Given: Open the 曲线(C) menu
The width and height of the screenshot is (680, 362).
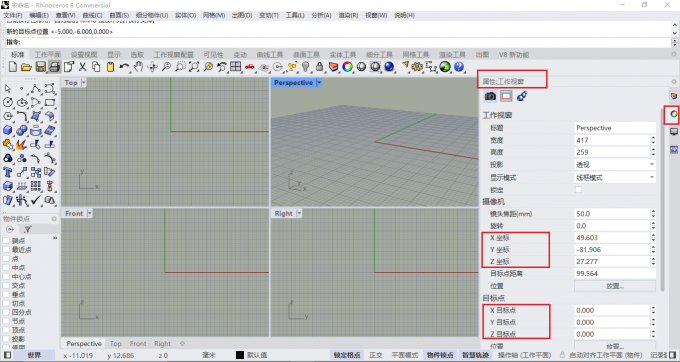Looking at the screenshot, I should (92, 15).
